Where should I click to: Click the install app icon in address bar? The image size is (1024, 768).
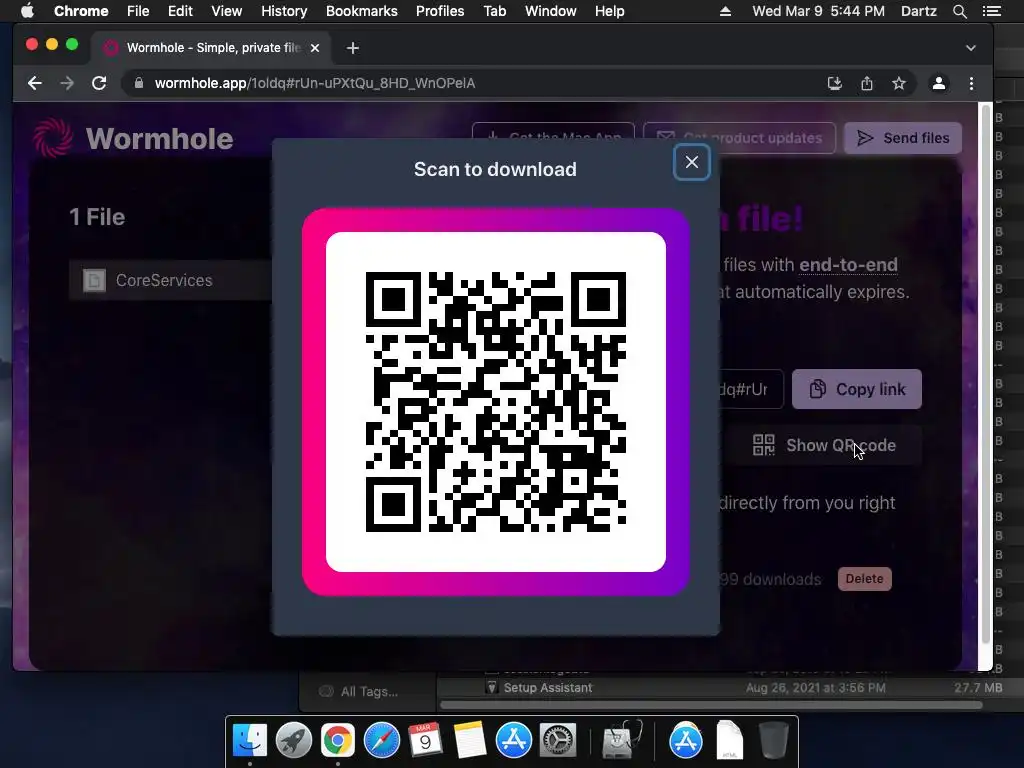point(835,83)
